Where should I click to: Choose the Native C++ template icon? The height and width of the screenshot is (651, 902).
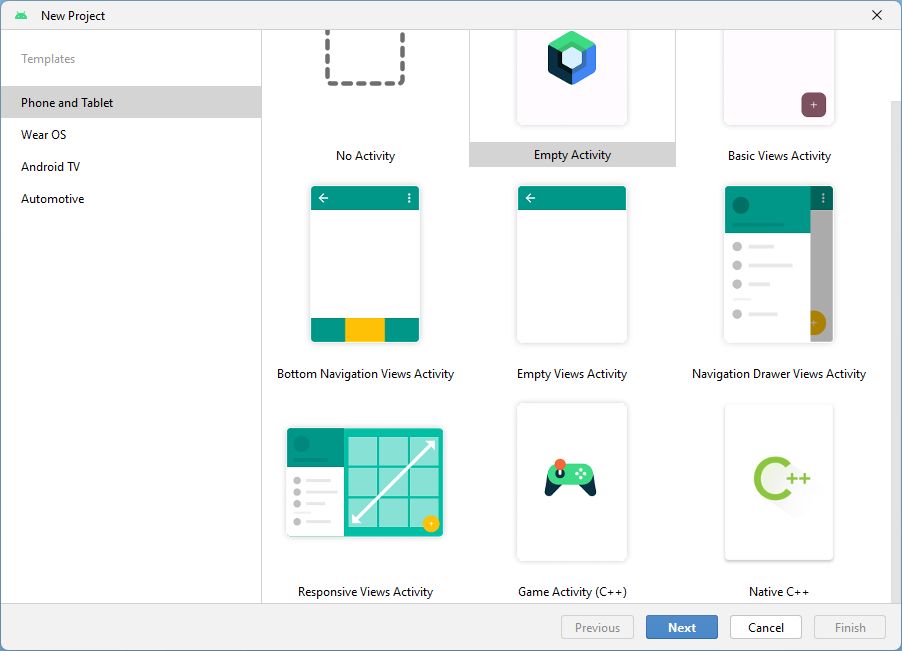click(x=781, y=478)
